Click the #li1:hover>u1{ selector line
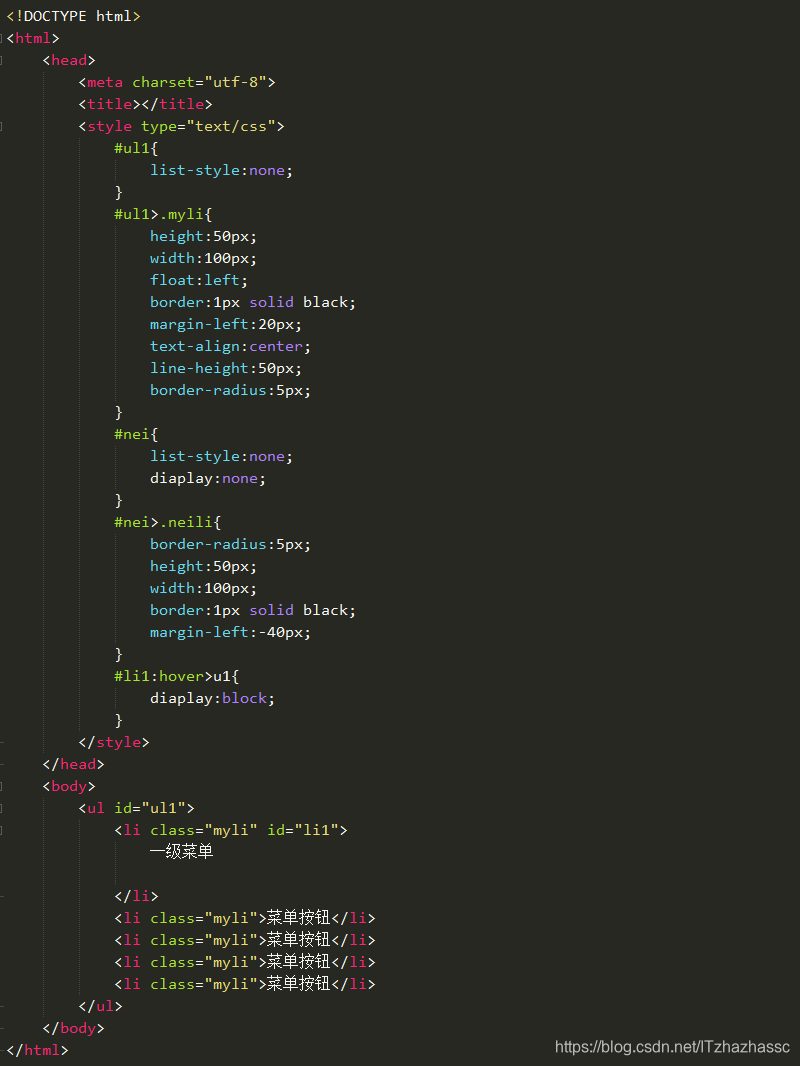This screenshot has height=1066, width=800. 177,676
